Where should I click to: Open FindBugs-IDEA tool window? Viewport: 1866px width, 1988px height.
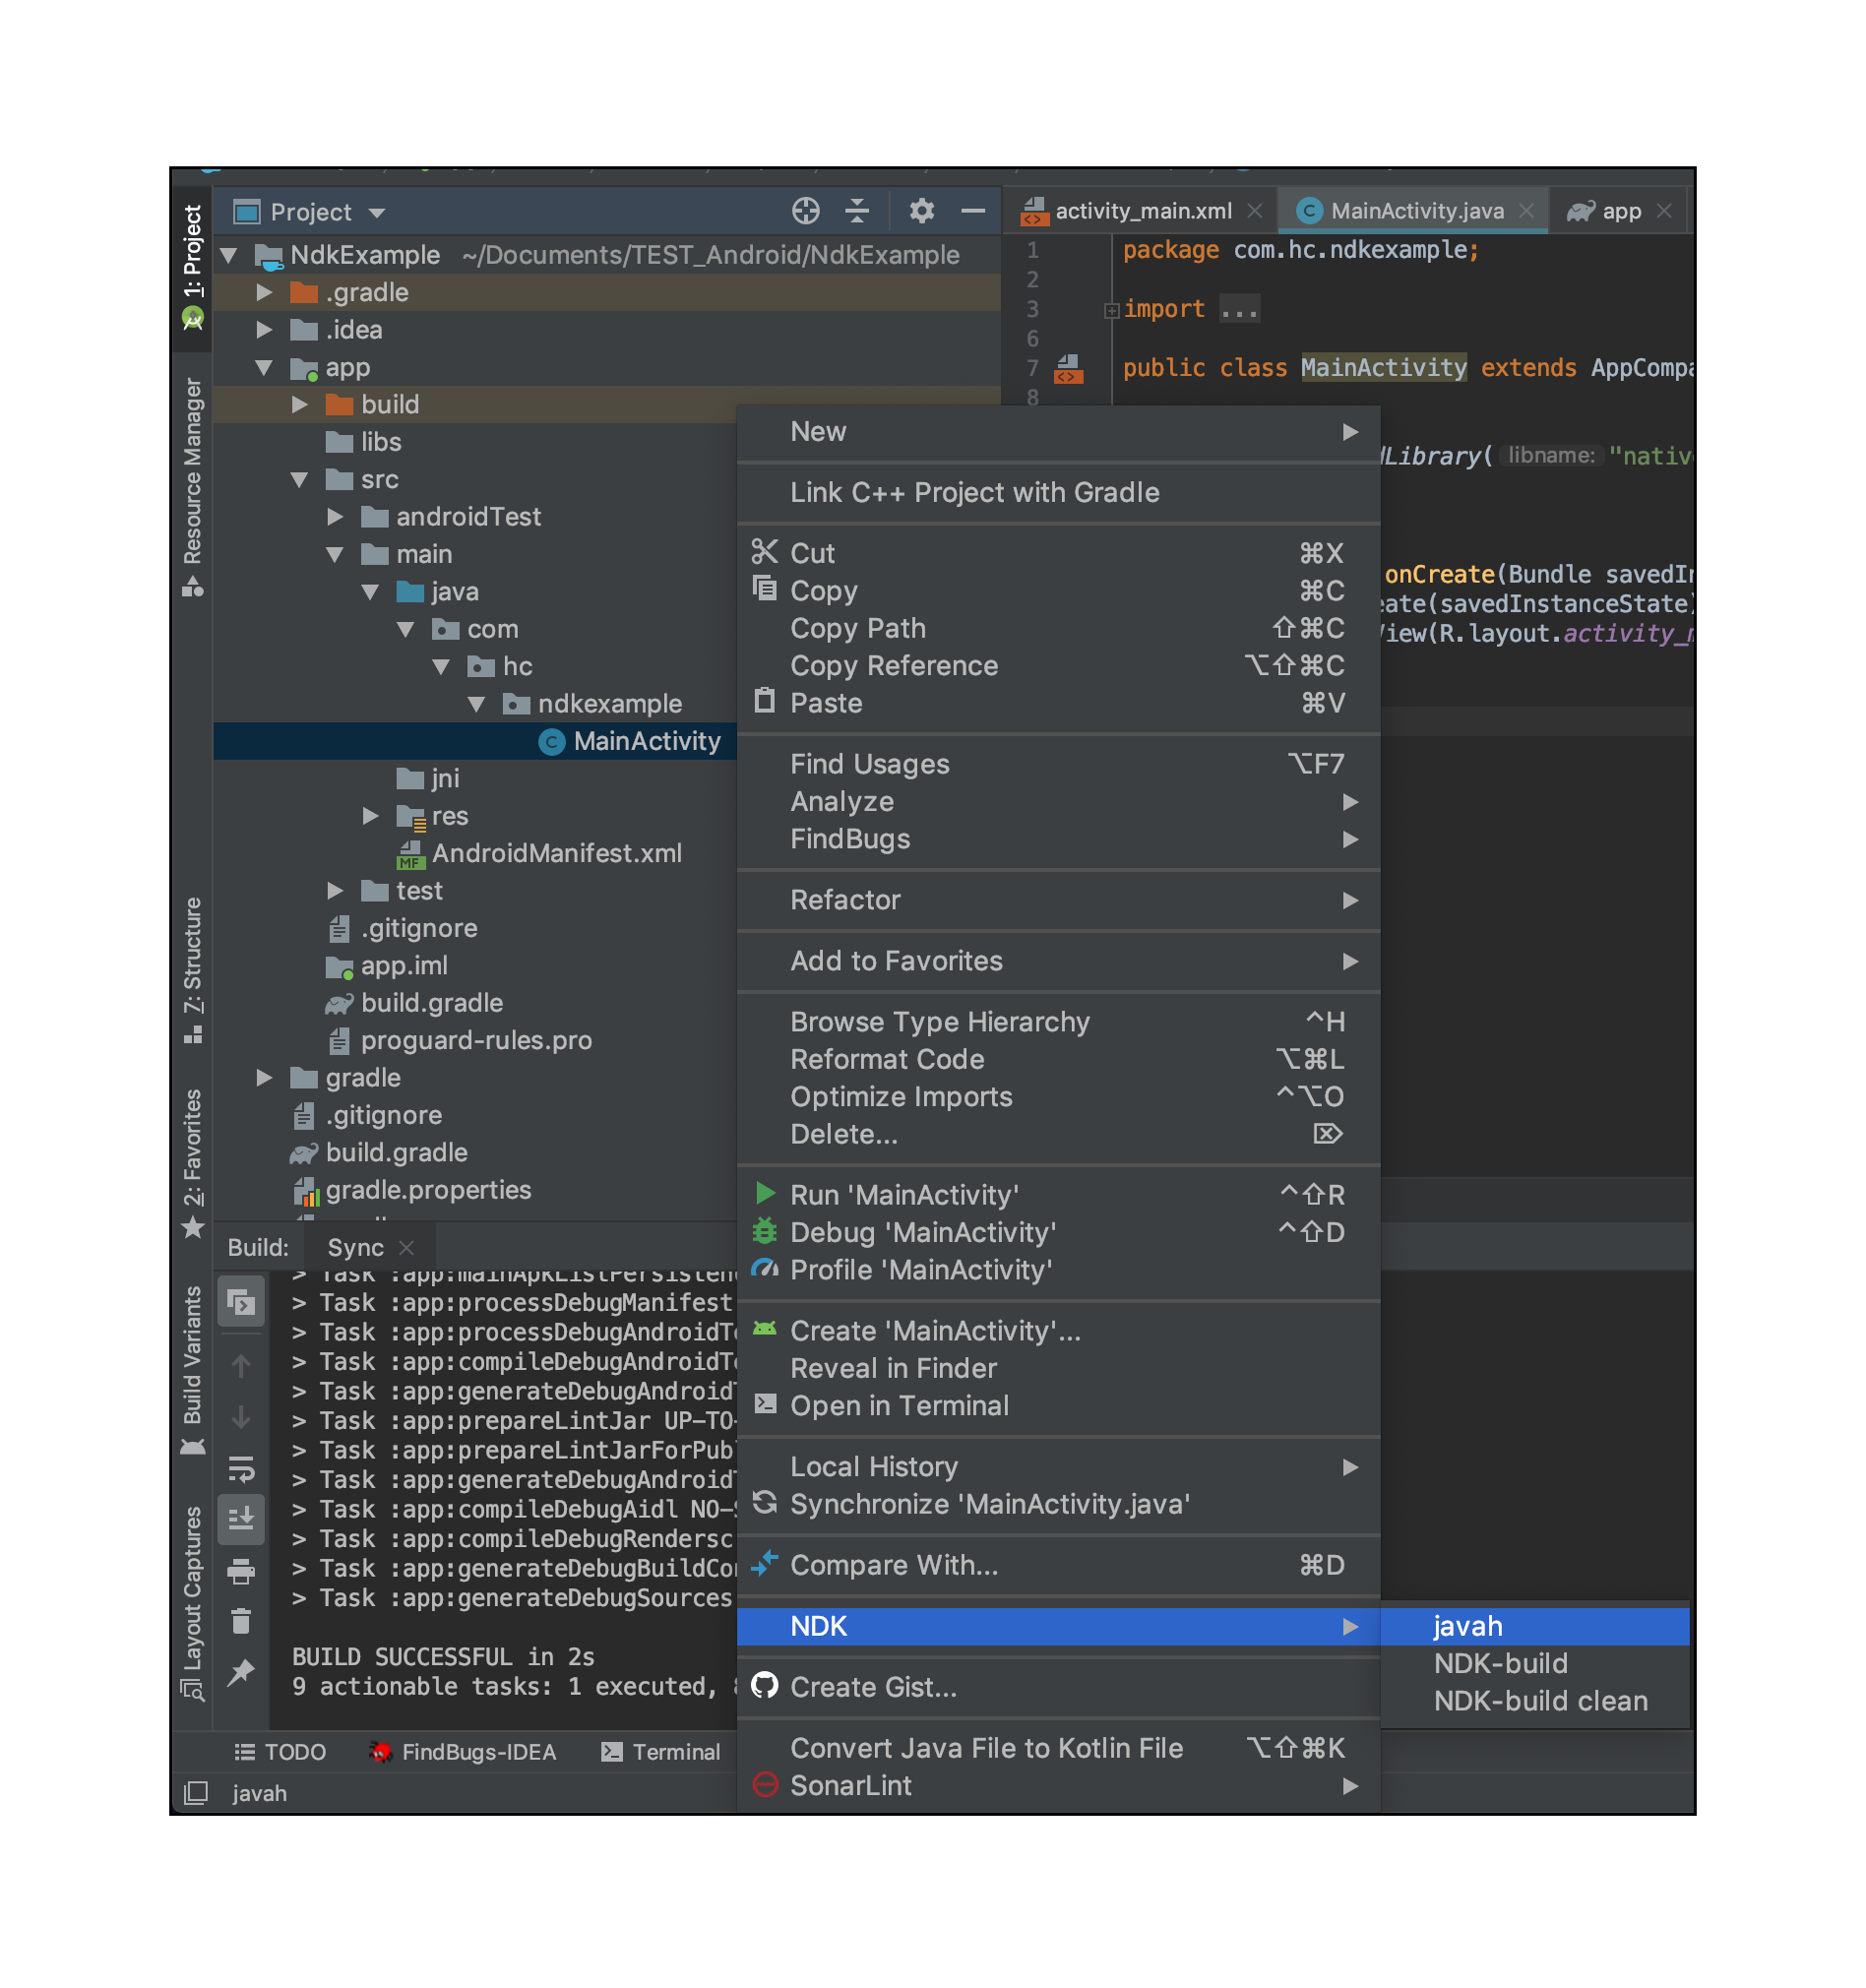[462, 1752]
